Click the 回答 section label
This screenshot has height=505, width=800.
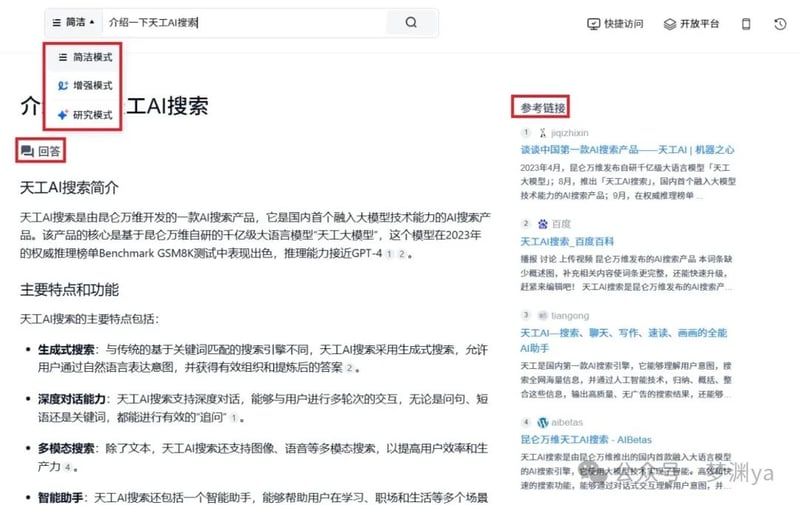click(x=49, y=151)
